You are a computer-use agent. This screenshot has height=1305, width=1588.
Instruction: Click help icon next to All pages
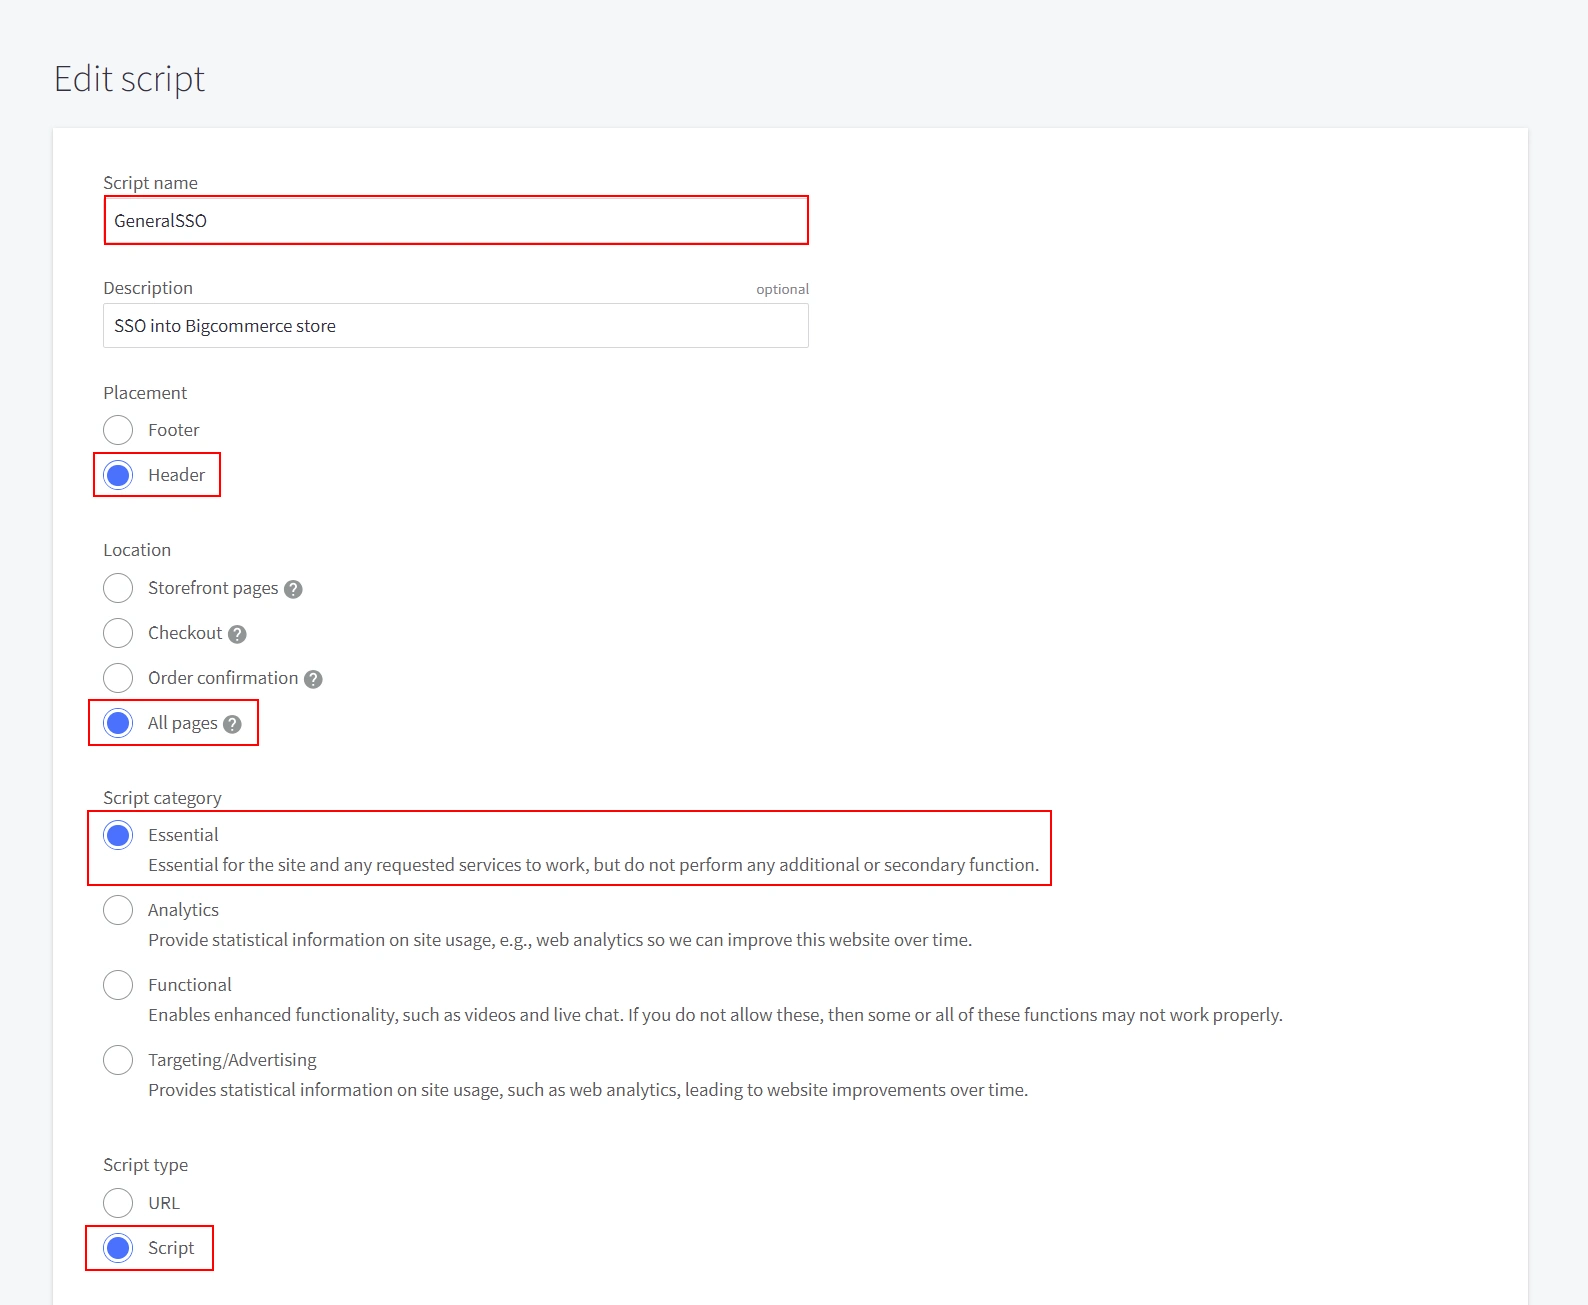[x=232, y=724]
